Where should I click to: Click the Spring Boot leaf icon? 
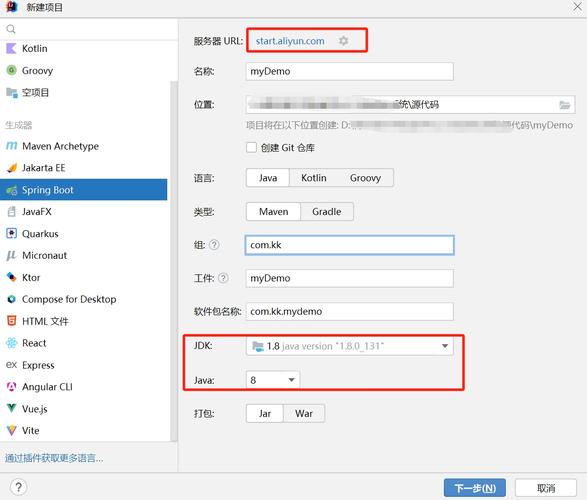tap(12, 190)
